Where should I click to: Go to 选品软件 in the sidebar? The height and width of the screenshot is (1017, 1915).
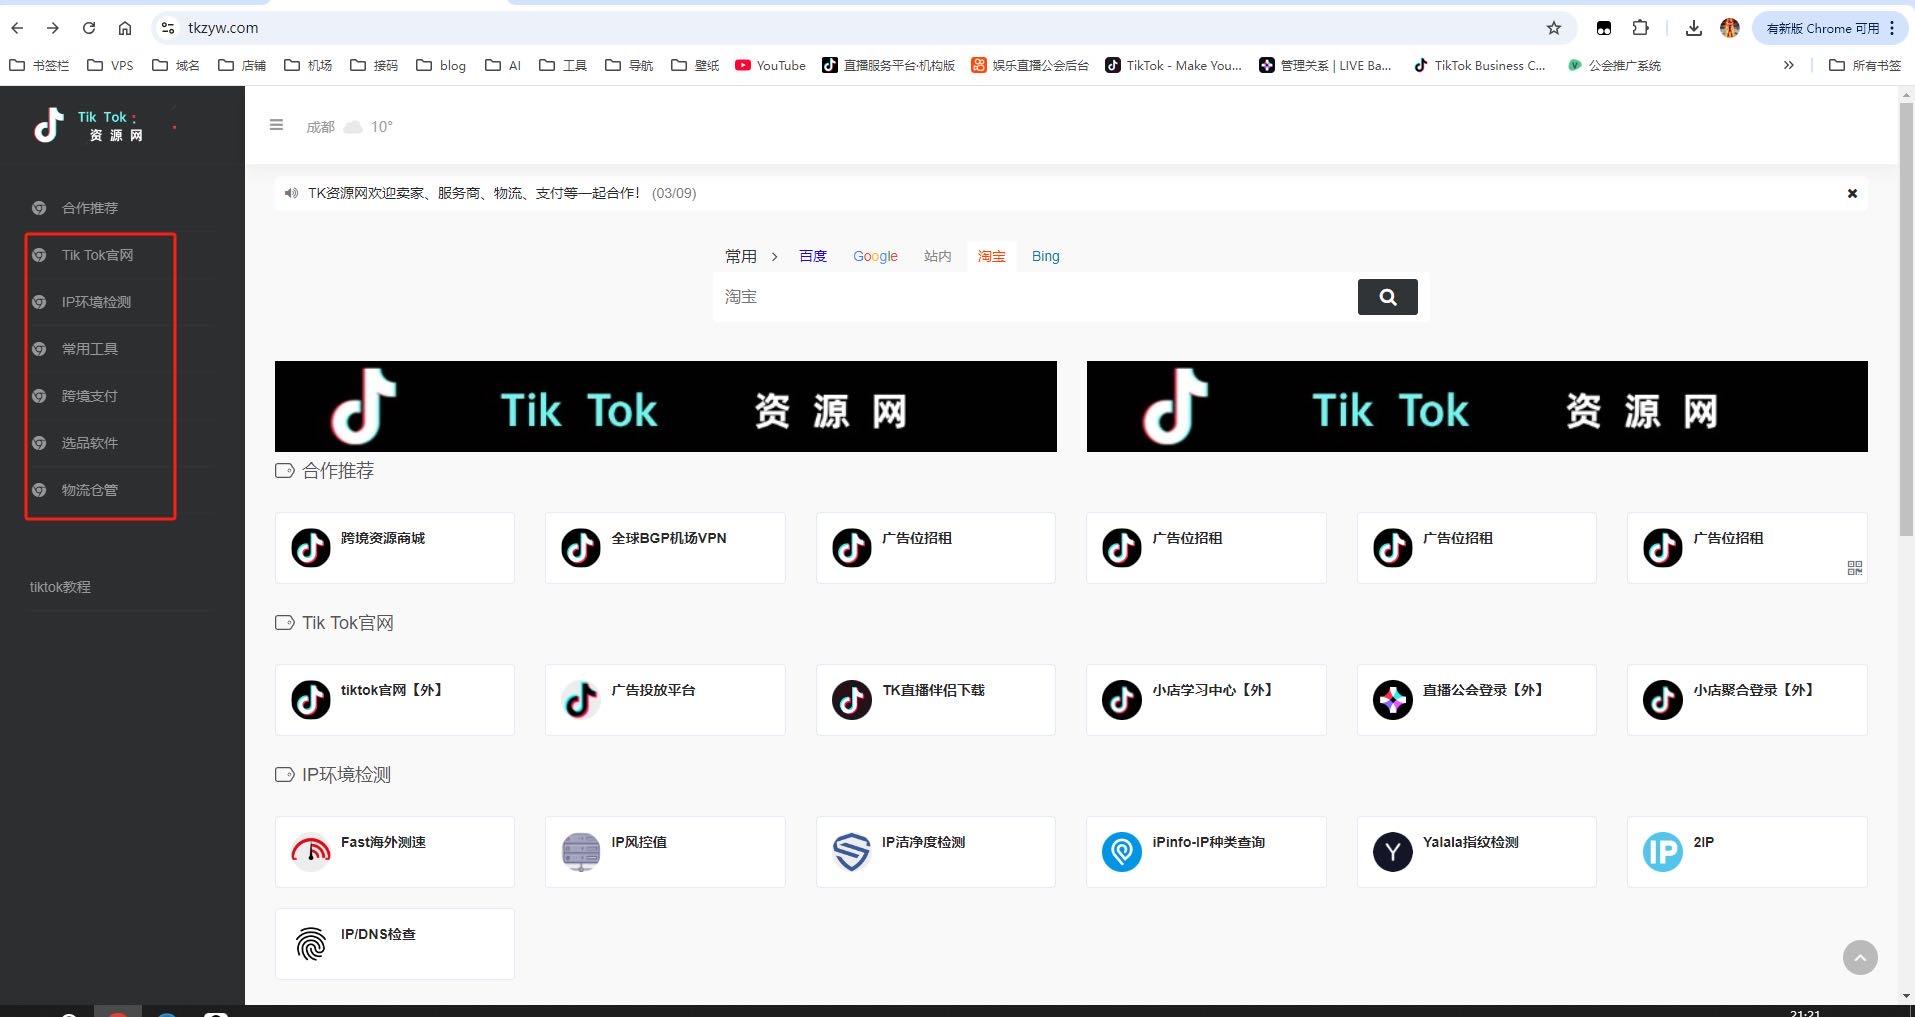tap(90, 443)
